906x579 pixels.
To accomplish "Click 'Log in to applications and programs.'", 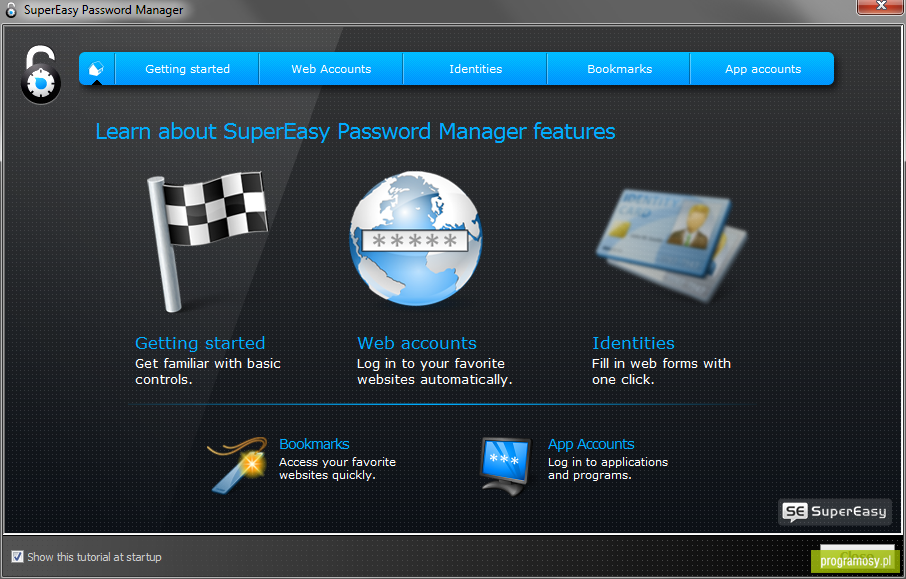I will click(x=608, y=469).
